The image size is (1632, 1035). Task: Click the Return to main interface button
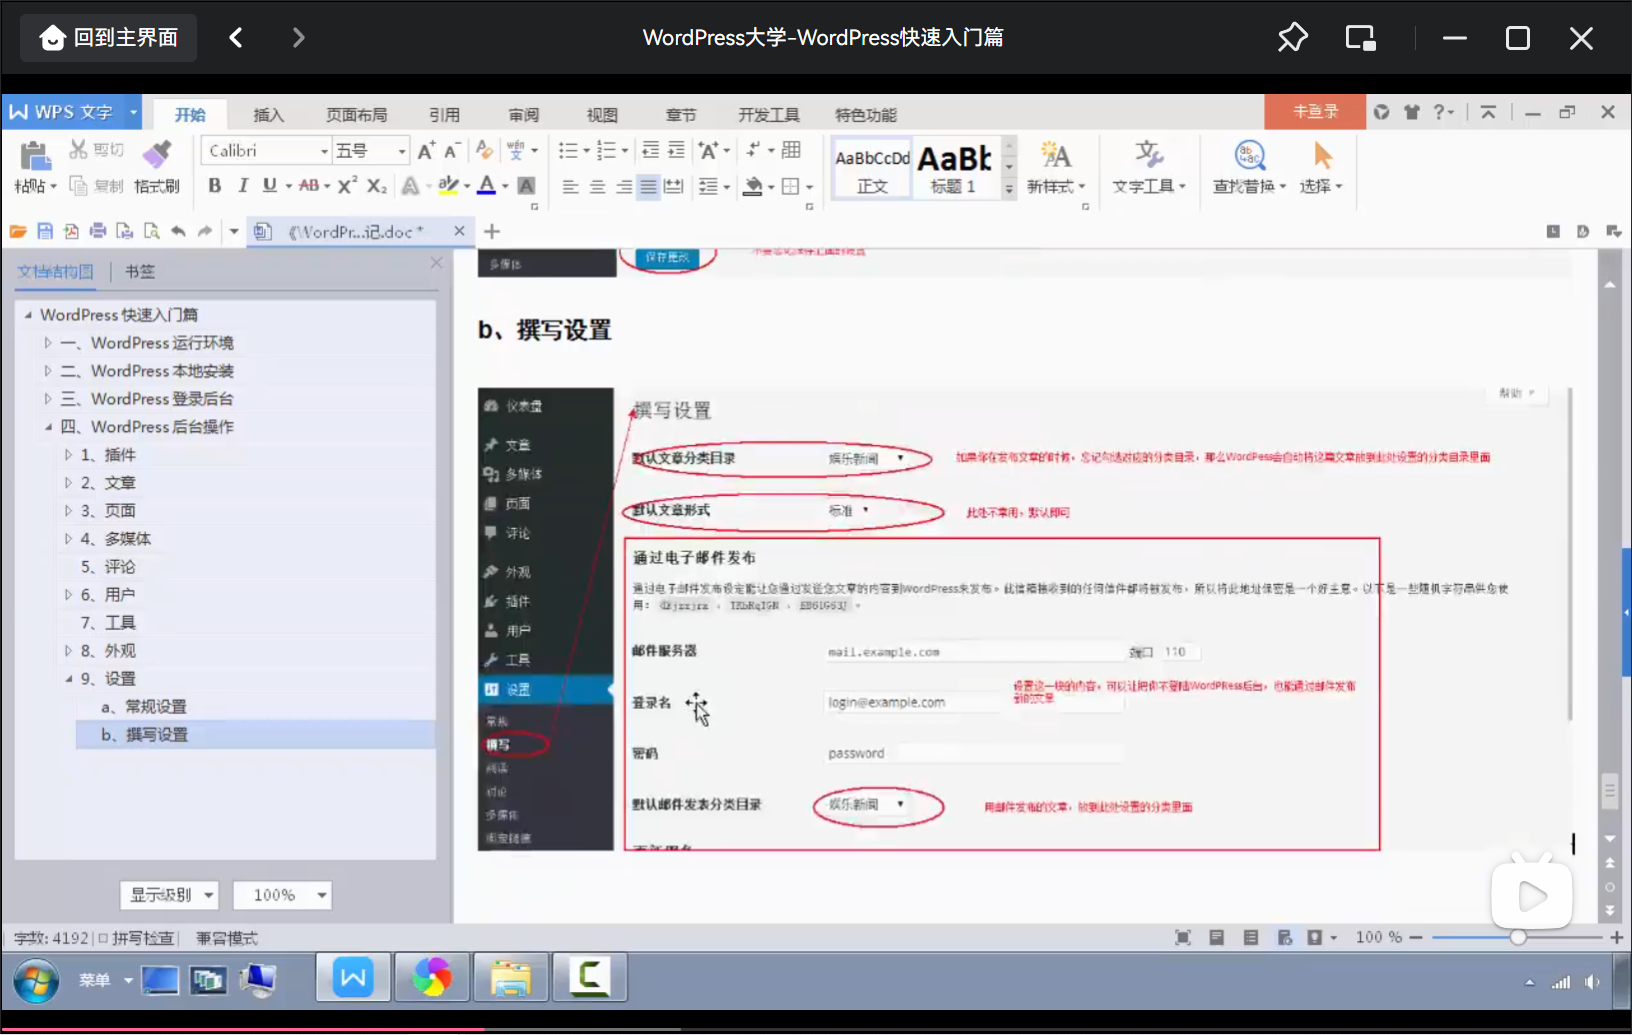(x=109, y=38)
